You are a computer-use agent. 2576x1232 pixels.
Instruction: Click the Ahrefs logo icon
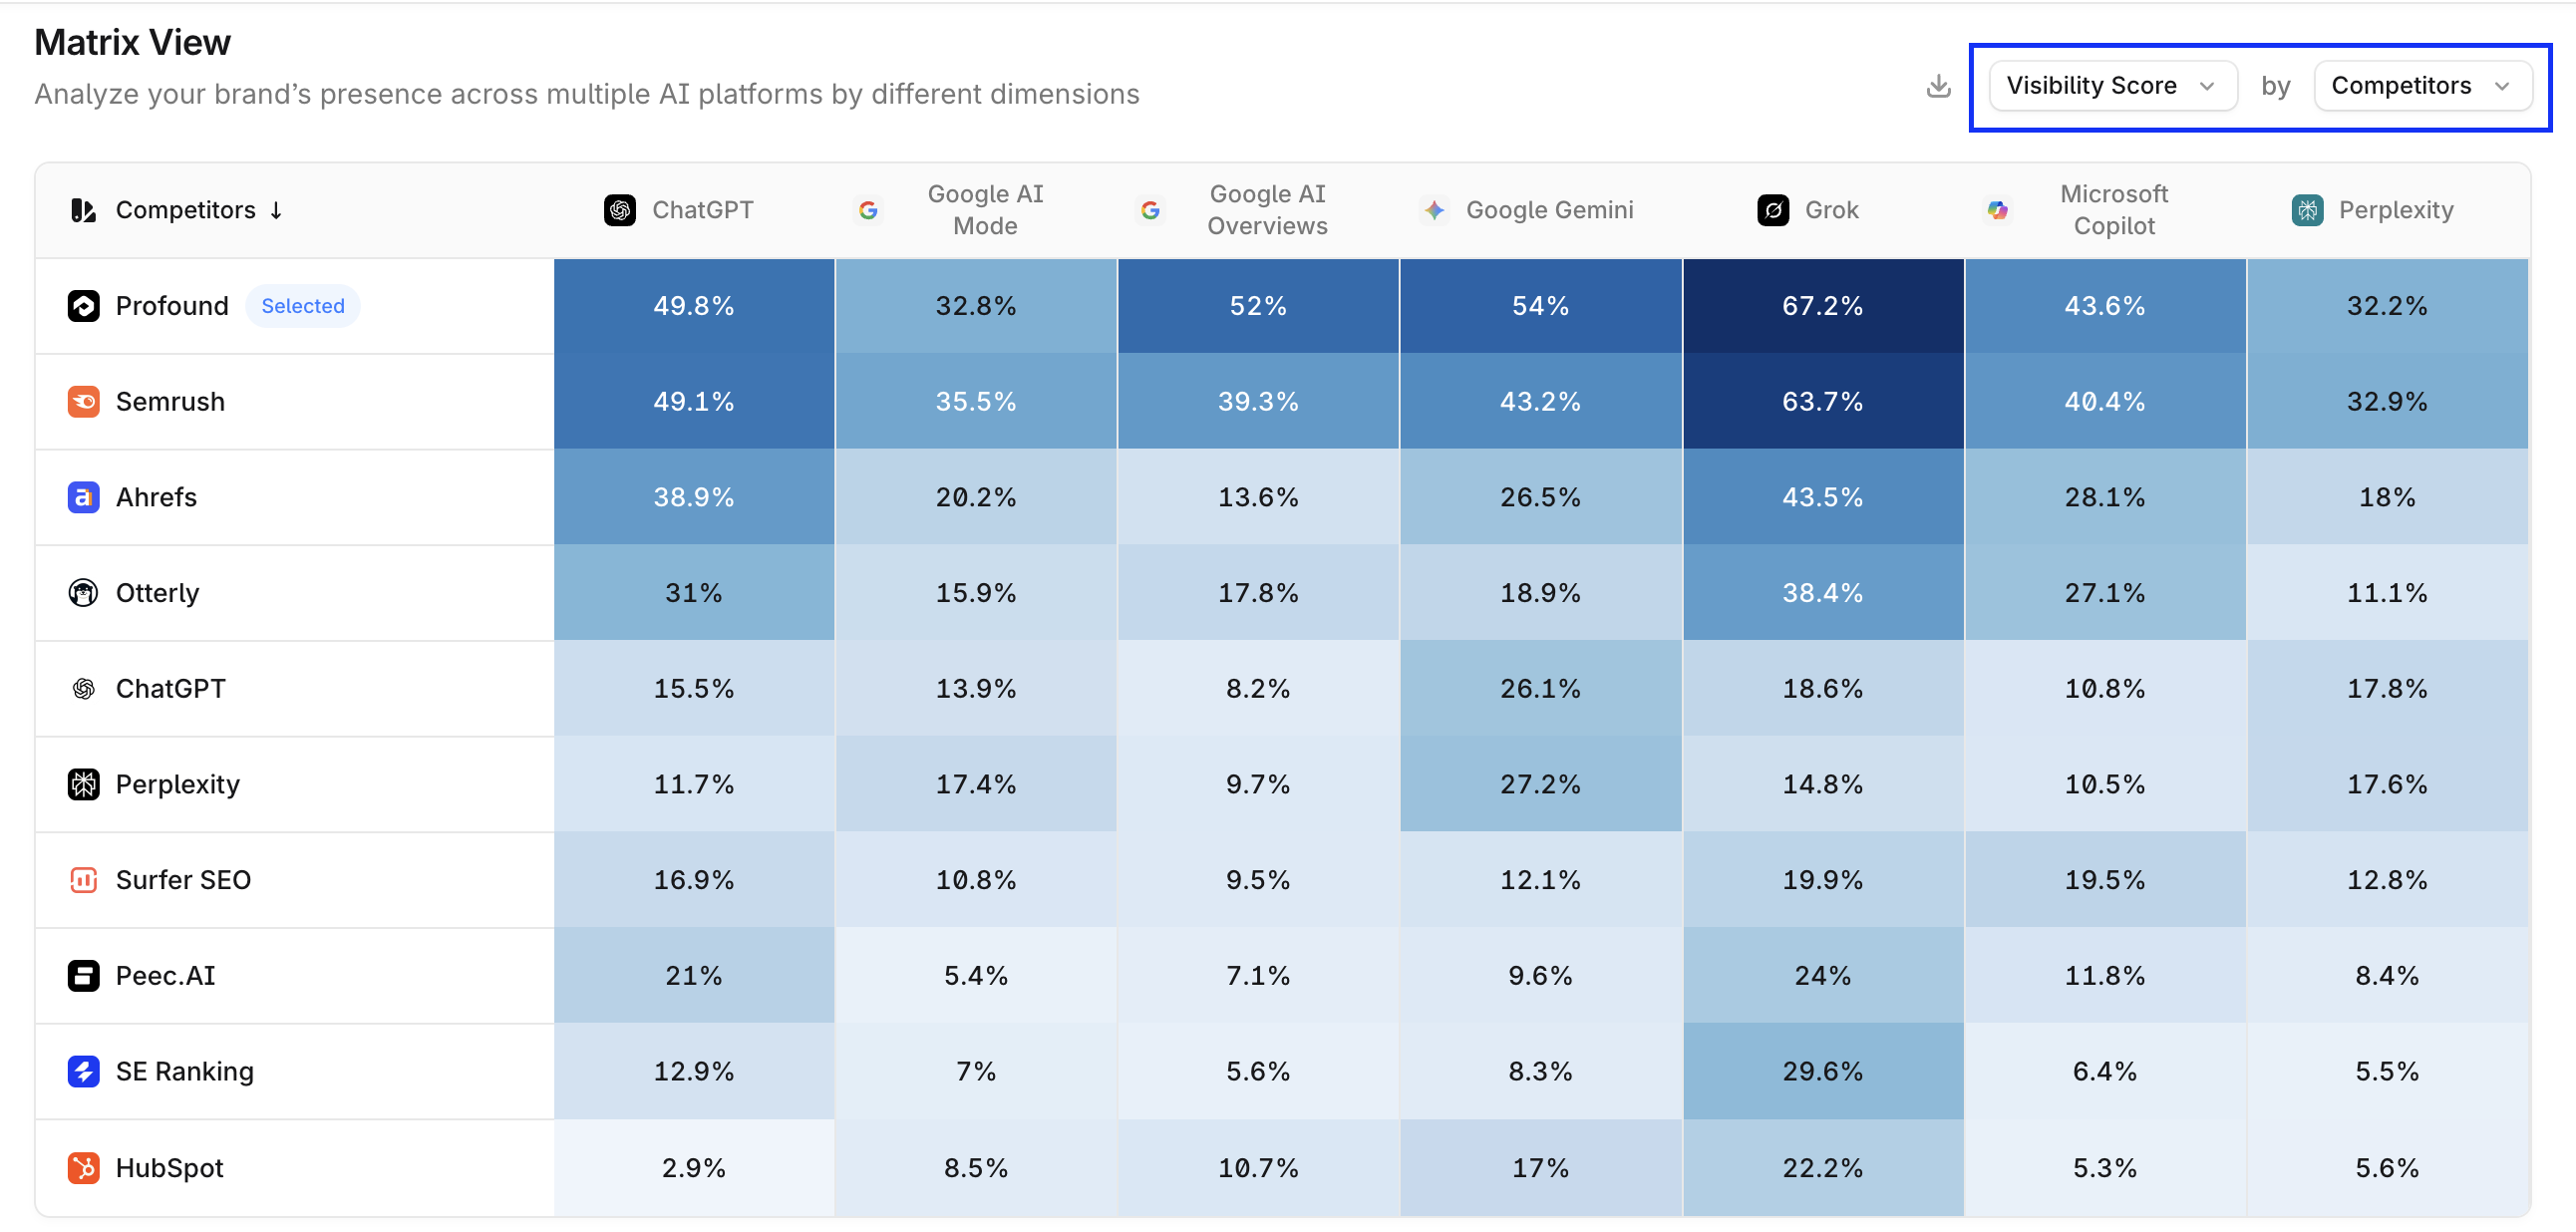pos(83,497)
